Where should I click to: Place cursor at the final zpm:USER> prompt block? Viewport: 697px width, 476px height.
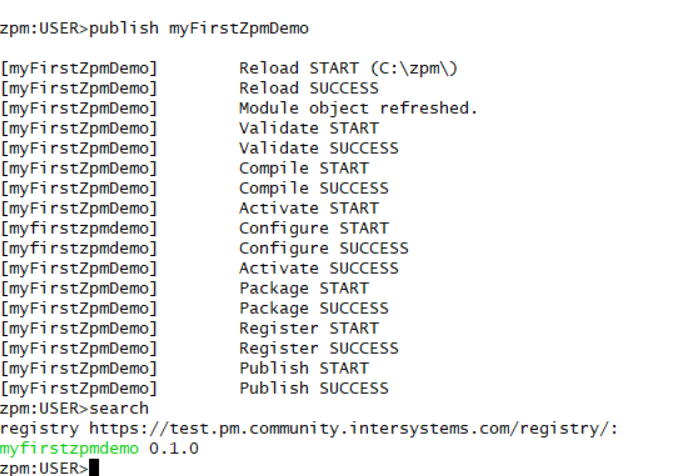tap(94, 468)
